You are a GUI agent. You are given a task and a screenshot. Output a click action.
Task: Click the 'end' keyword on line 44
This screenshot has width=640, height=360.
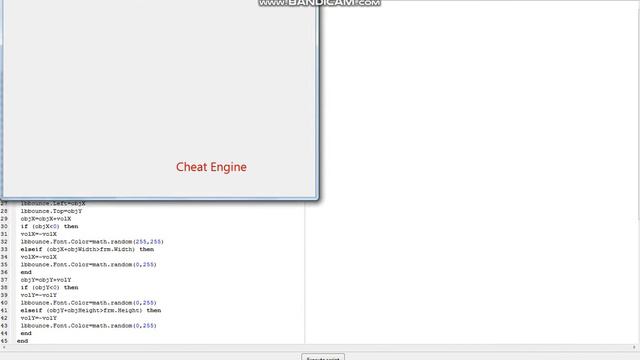26,333
